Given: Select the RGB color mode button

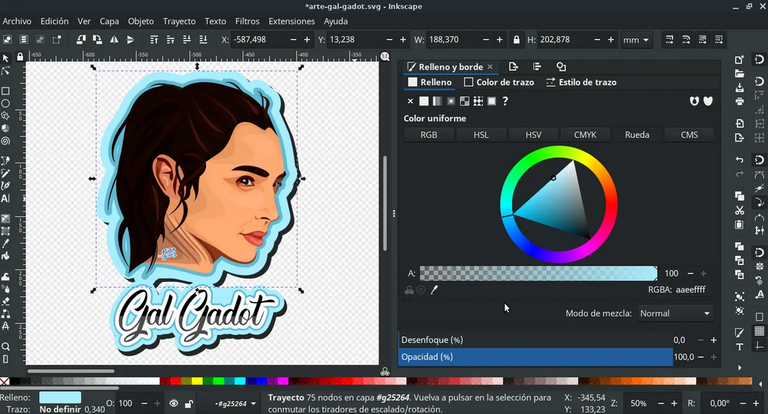Looking at the screenshot, I should (x=429, y=135).
